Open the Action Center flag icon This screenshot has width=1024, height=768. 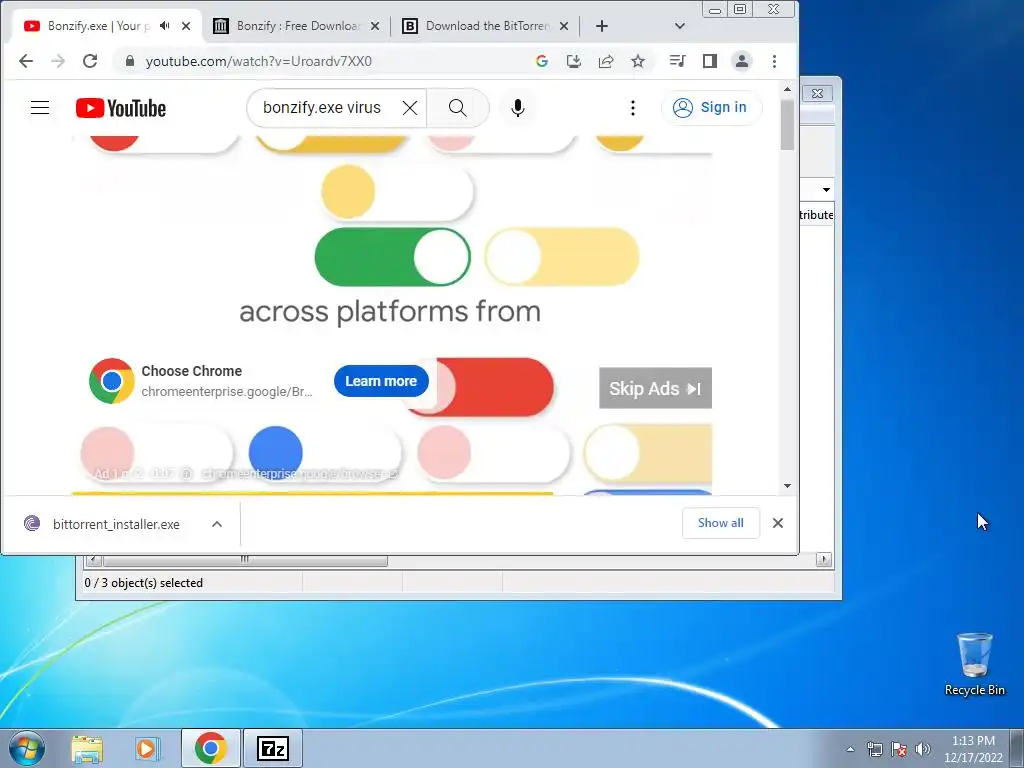click(x=899, y=749)
